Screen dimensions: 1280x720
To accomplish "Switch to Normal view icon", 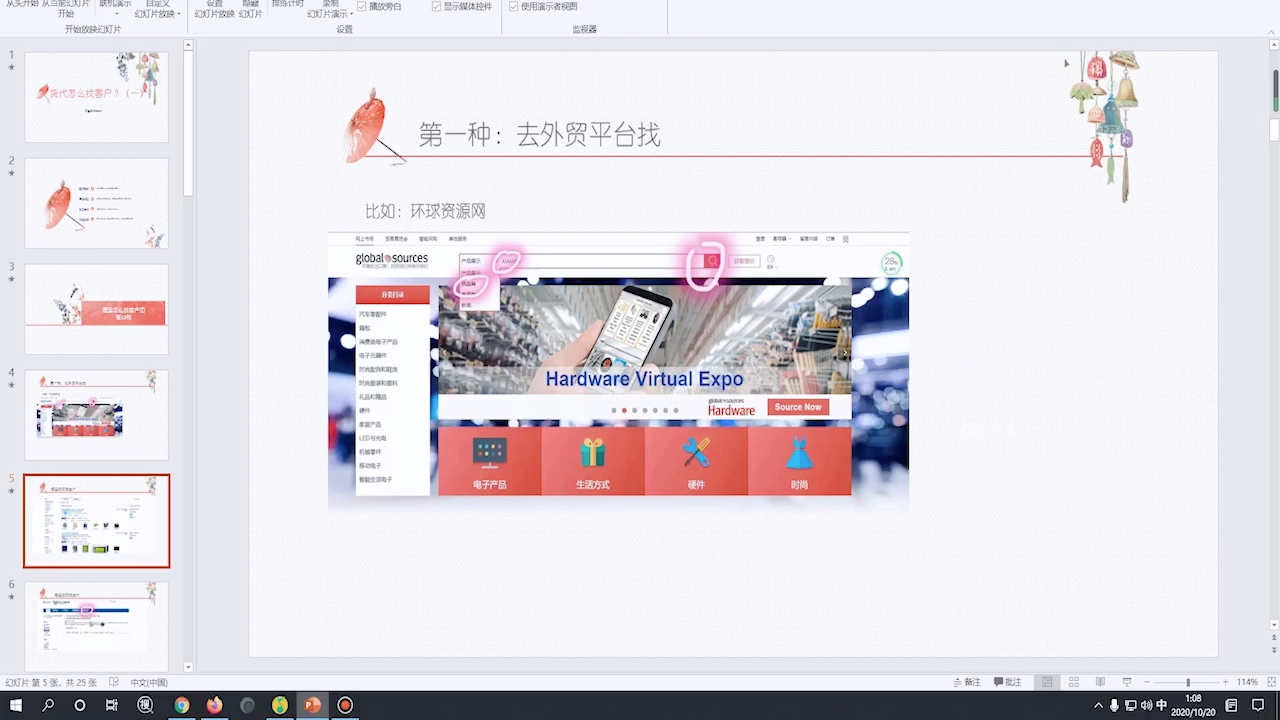I will coord(1047,682).
